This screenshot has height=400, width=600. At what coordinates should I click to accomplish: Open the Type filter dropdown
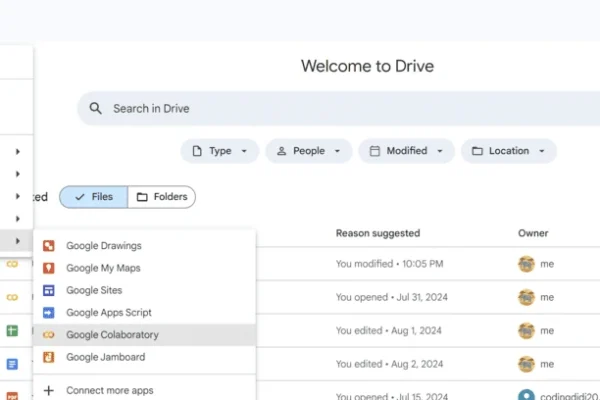[220, 151]
